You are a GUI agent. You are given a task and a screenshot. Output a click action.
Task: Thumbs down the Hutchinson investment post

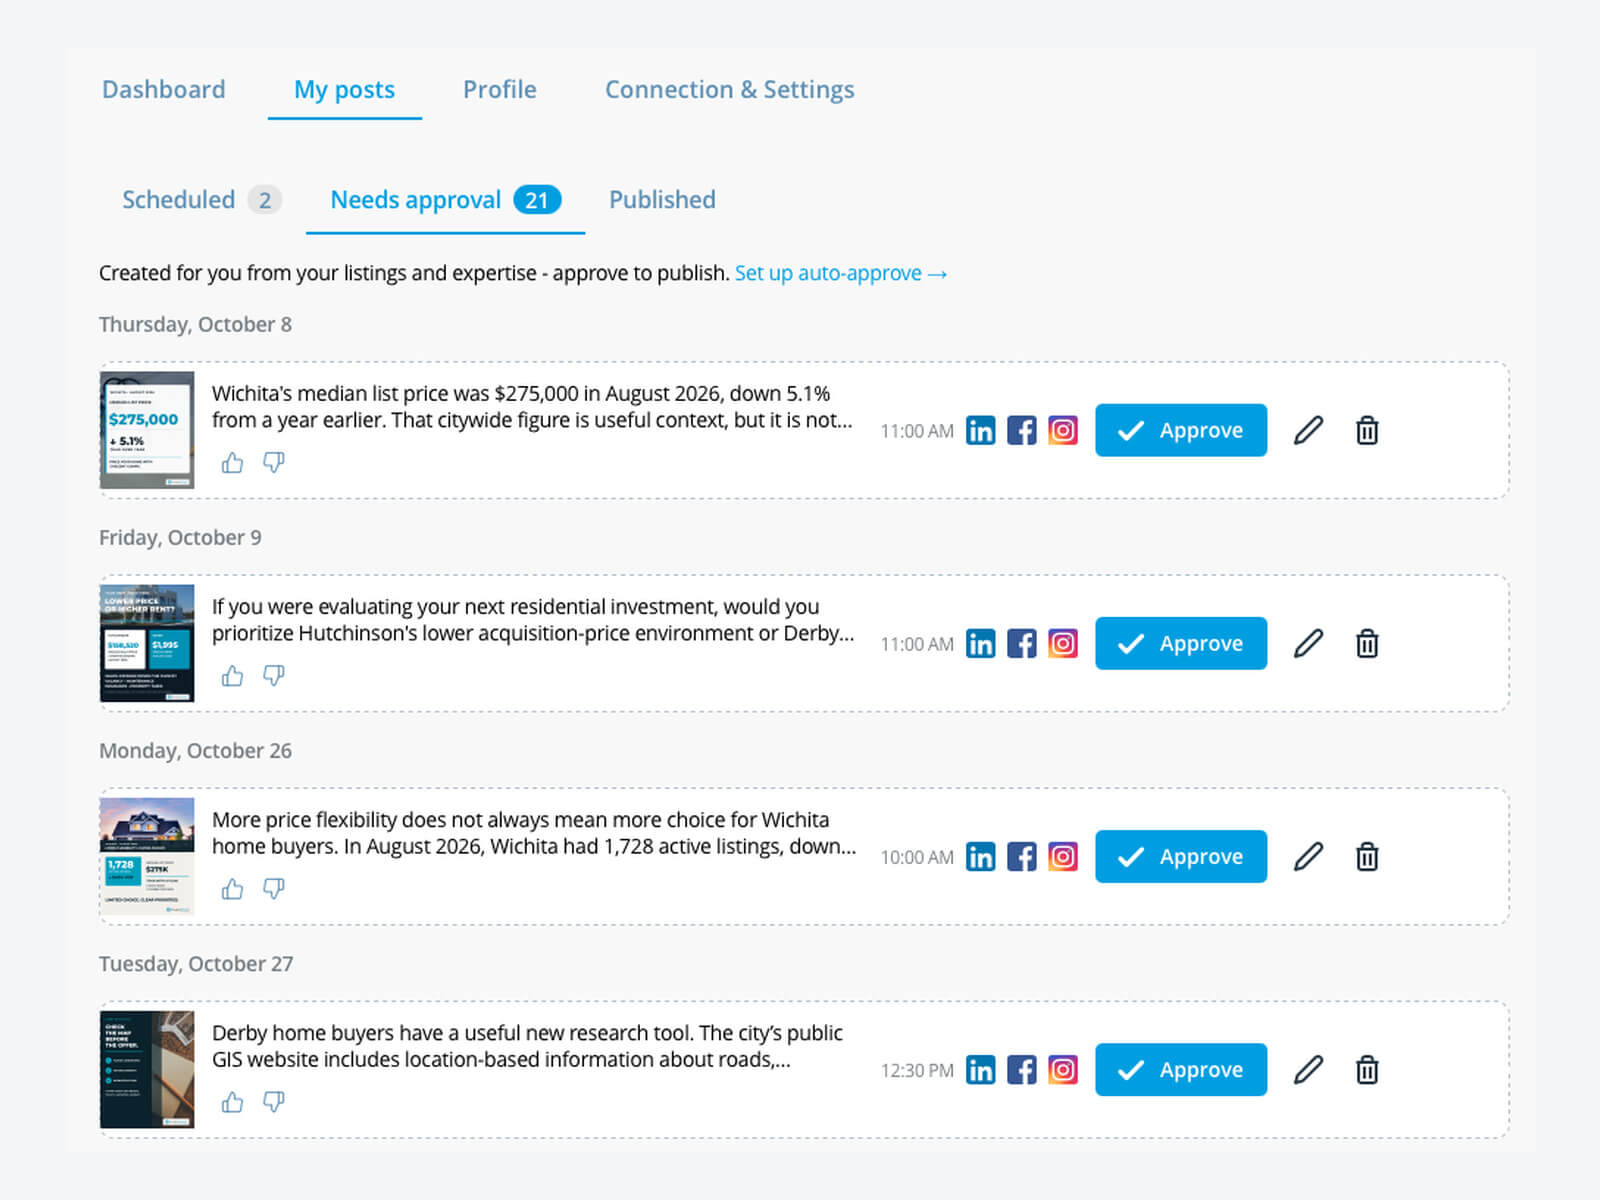point(273,676)
